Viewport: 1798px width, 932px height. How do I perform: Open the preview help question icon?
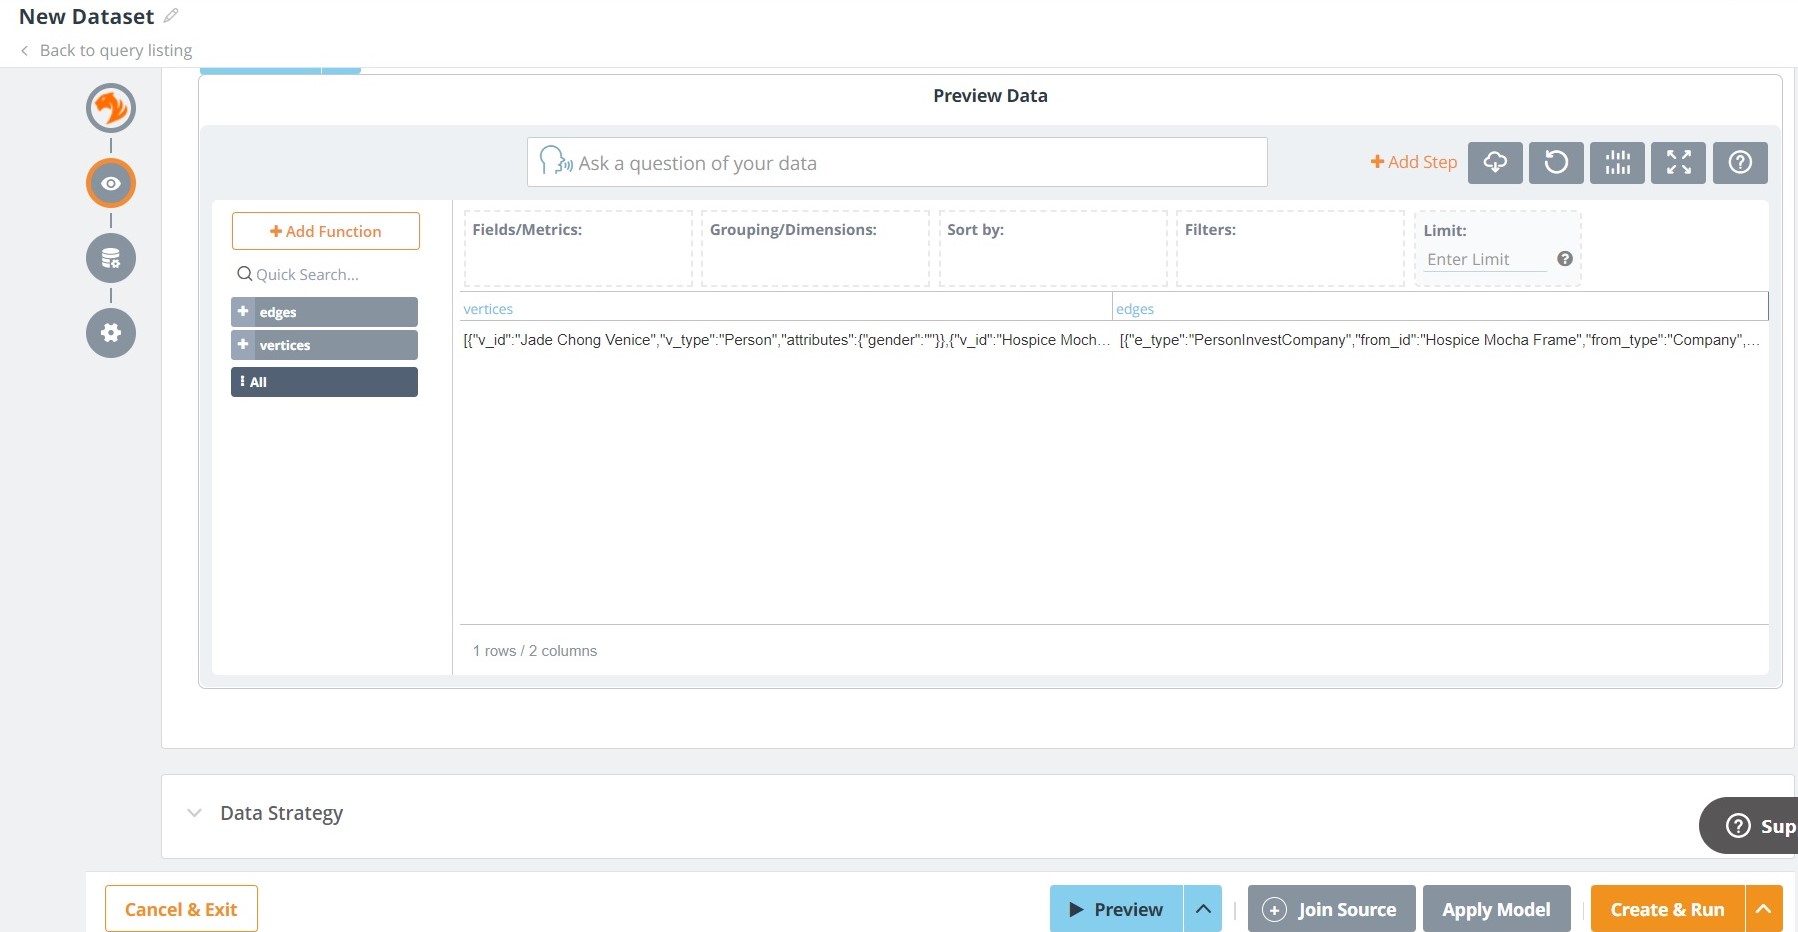tap(1740, 162)
